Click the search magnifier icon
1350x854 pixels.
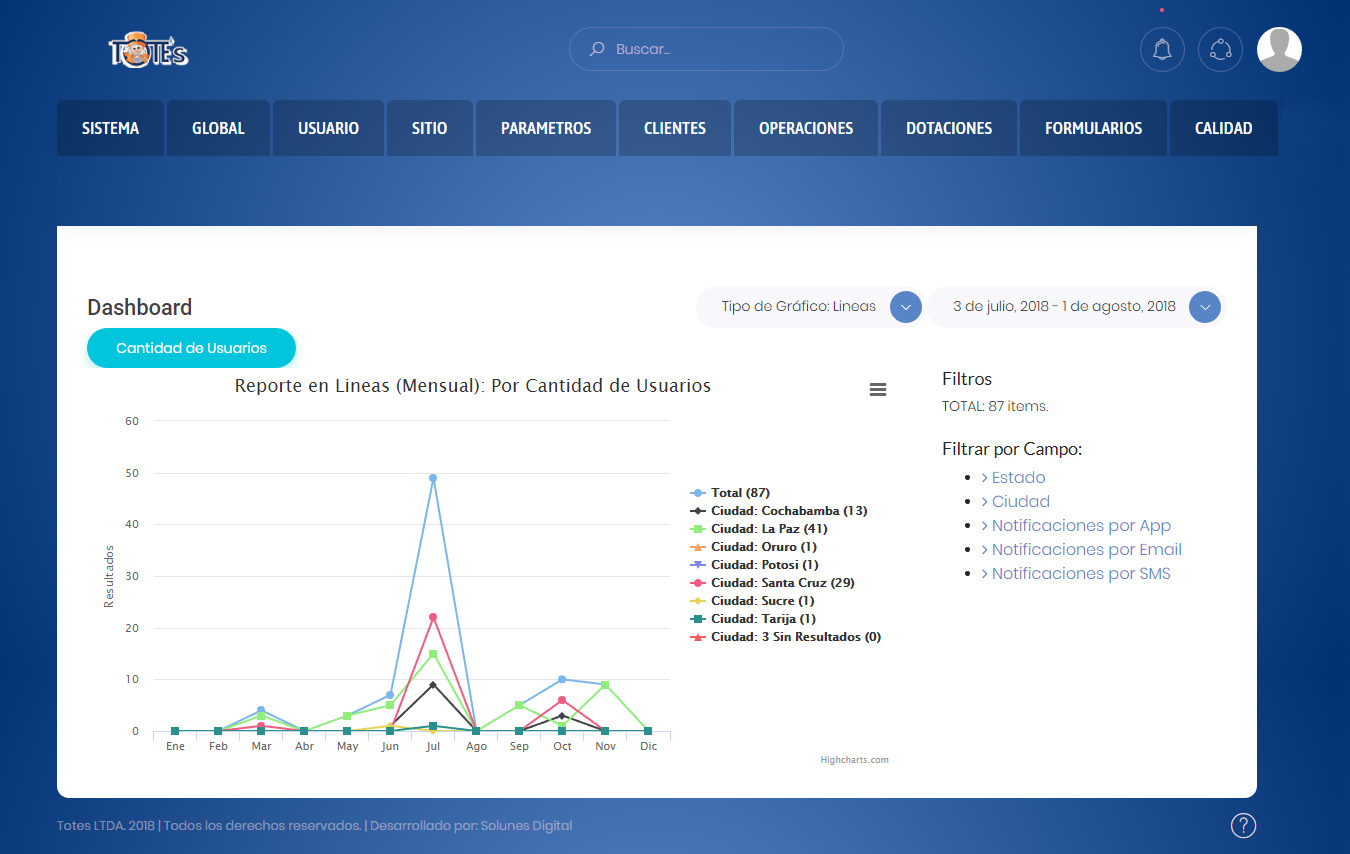[x=597, y=49]
